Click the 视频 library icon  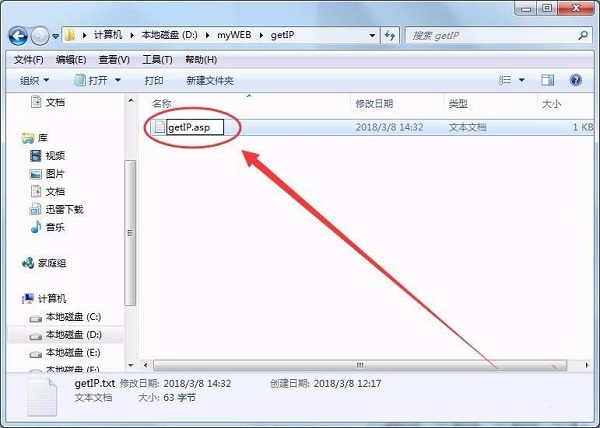(x=36, y=156)
